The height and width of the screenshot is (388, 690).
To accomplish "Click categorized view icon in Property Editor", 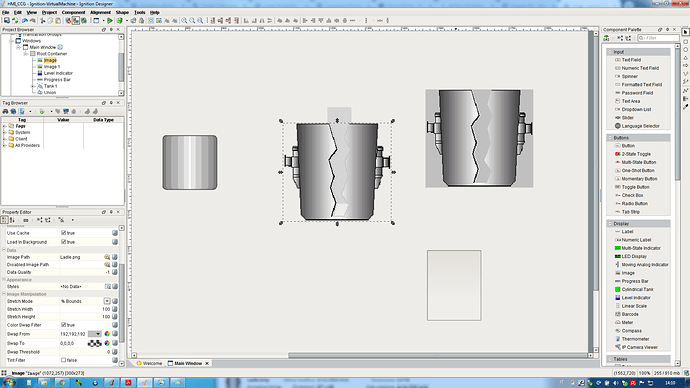I will (x=4, y=220).
